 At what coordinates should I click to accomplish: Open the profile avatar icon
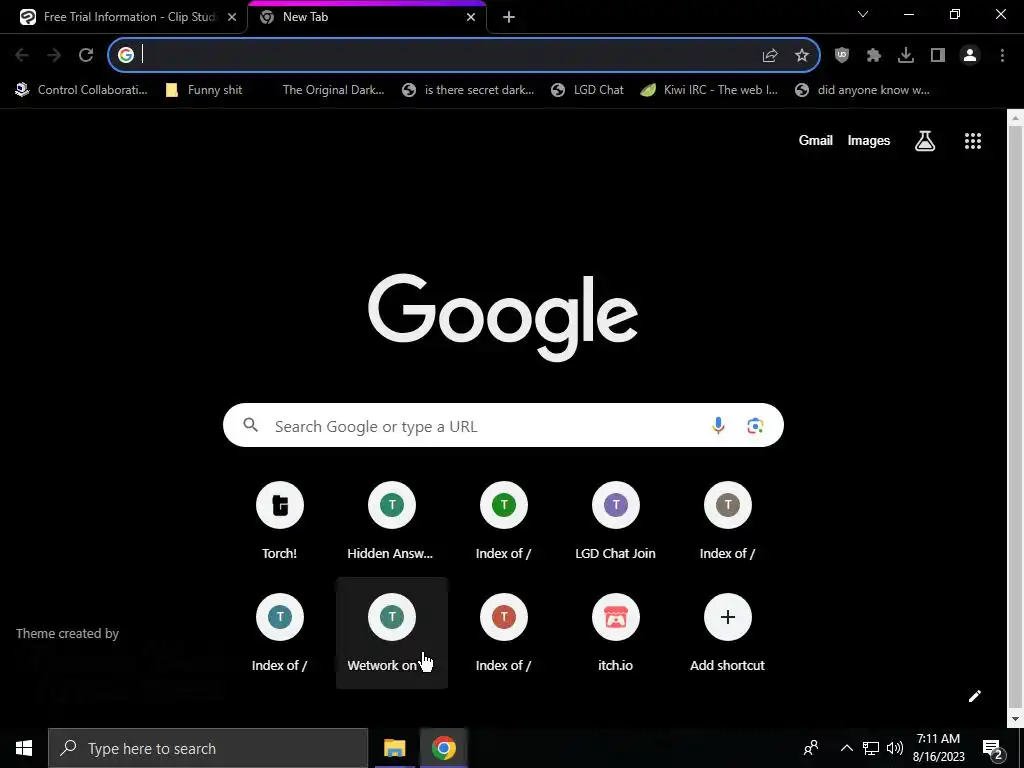click(970, 56)
